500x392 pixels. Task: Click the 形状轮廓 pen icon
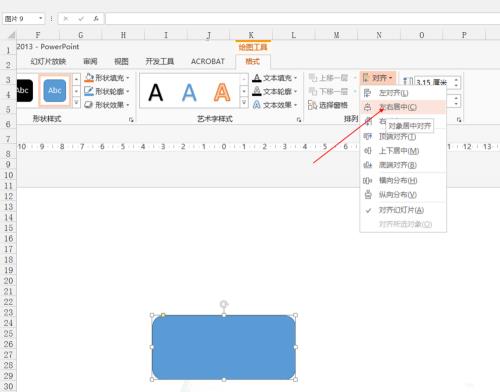point(89,91)
